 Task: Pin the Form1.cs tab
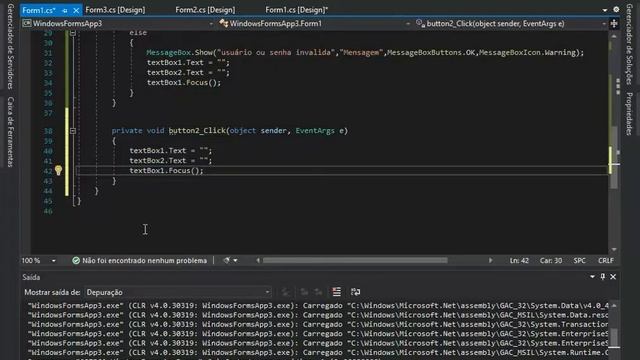pyautogui.click(x=65, y=10)
